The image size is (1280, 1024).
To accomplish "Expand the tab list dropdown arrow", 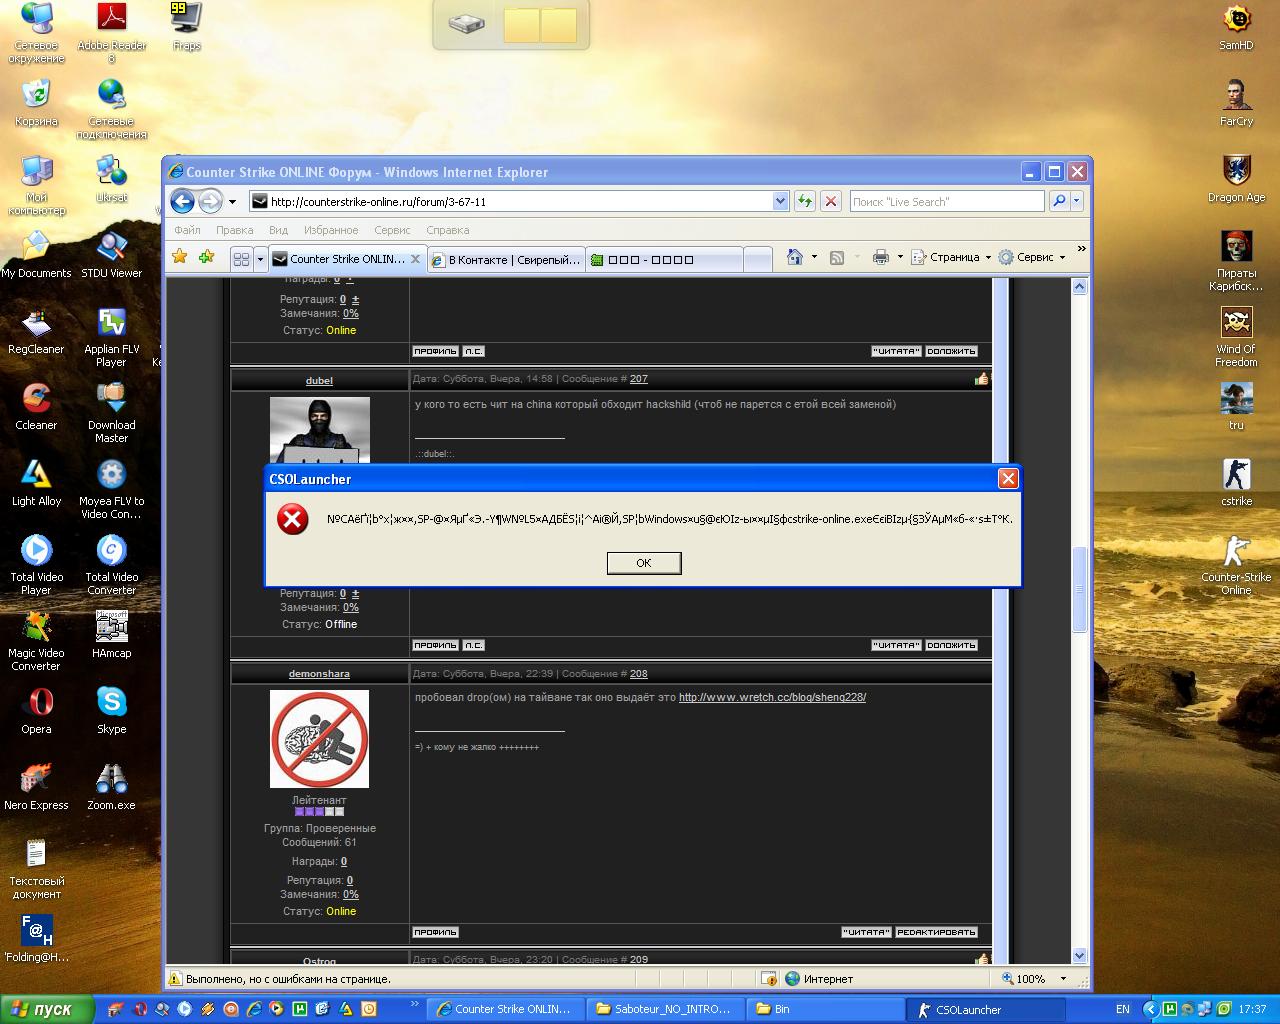I will (260, 259).
